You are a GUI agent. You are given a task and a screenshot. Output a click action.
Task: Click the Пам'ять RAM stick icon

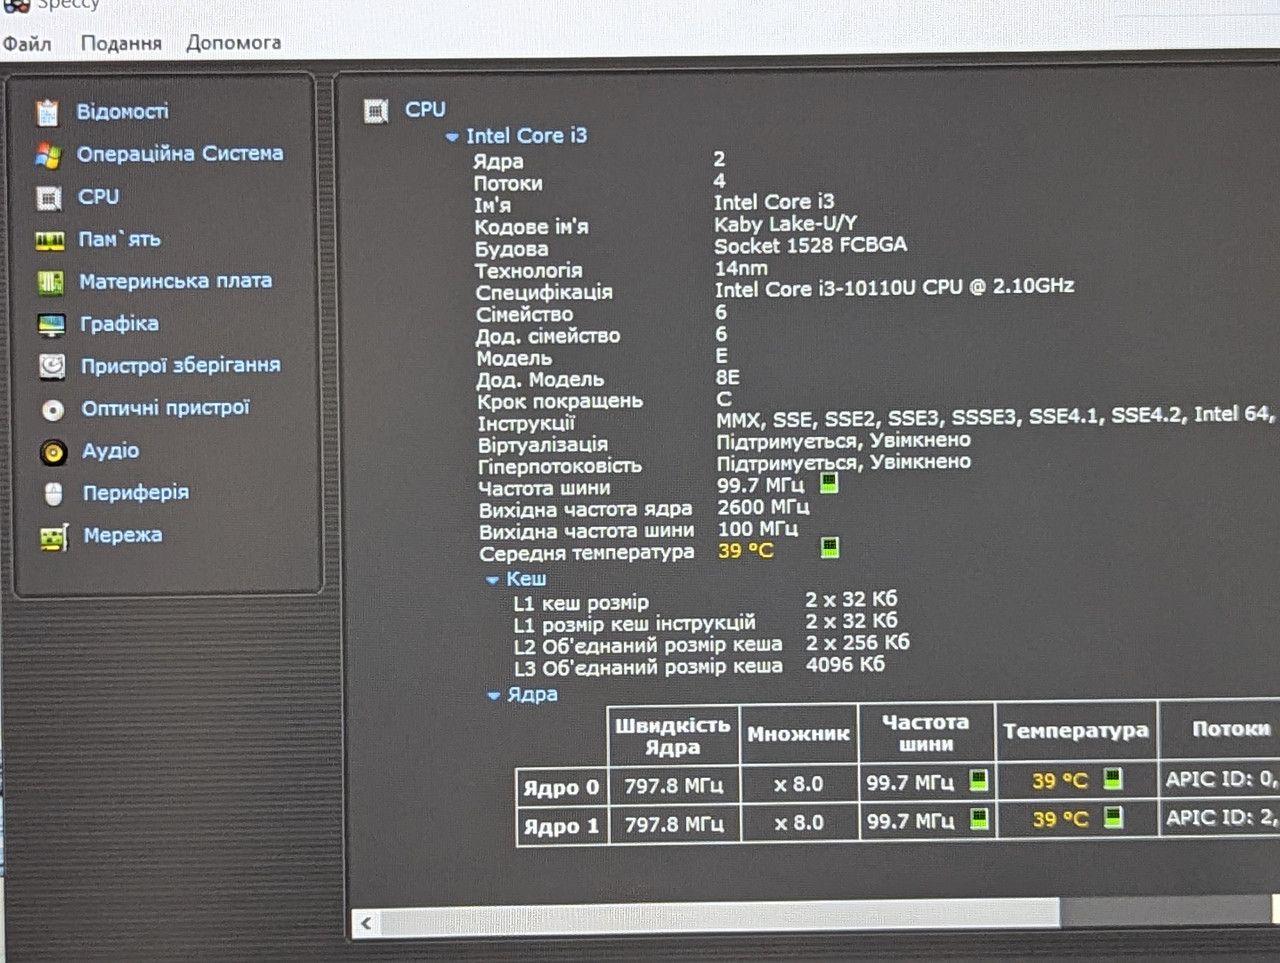click(x=50, y=241)
